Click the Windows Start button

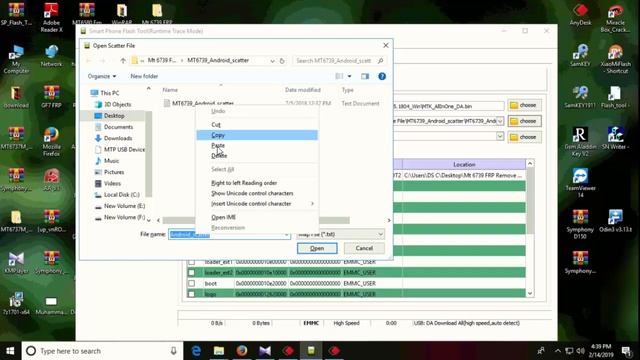coord(10,351)
